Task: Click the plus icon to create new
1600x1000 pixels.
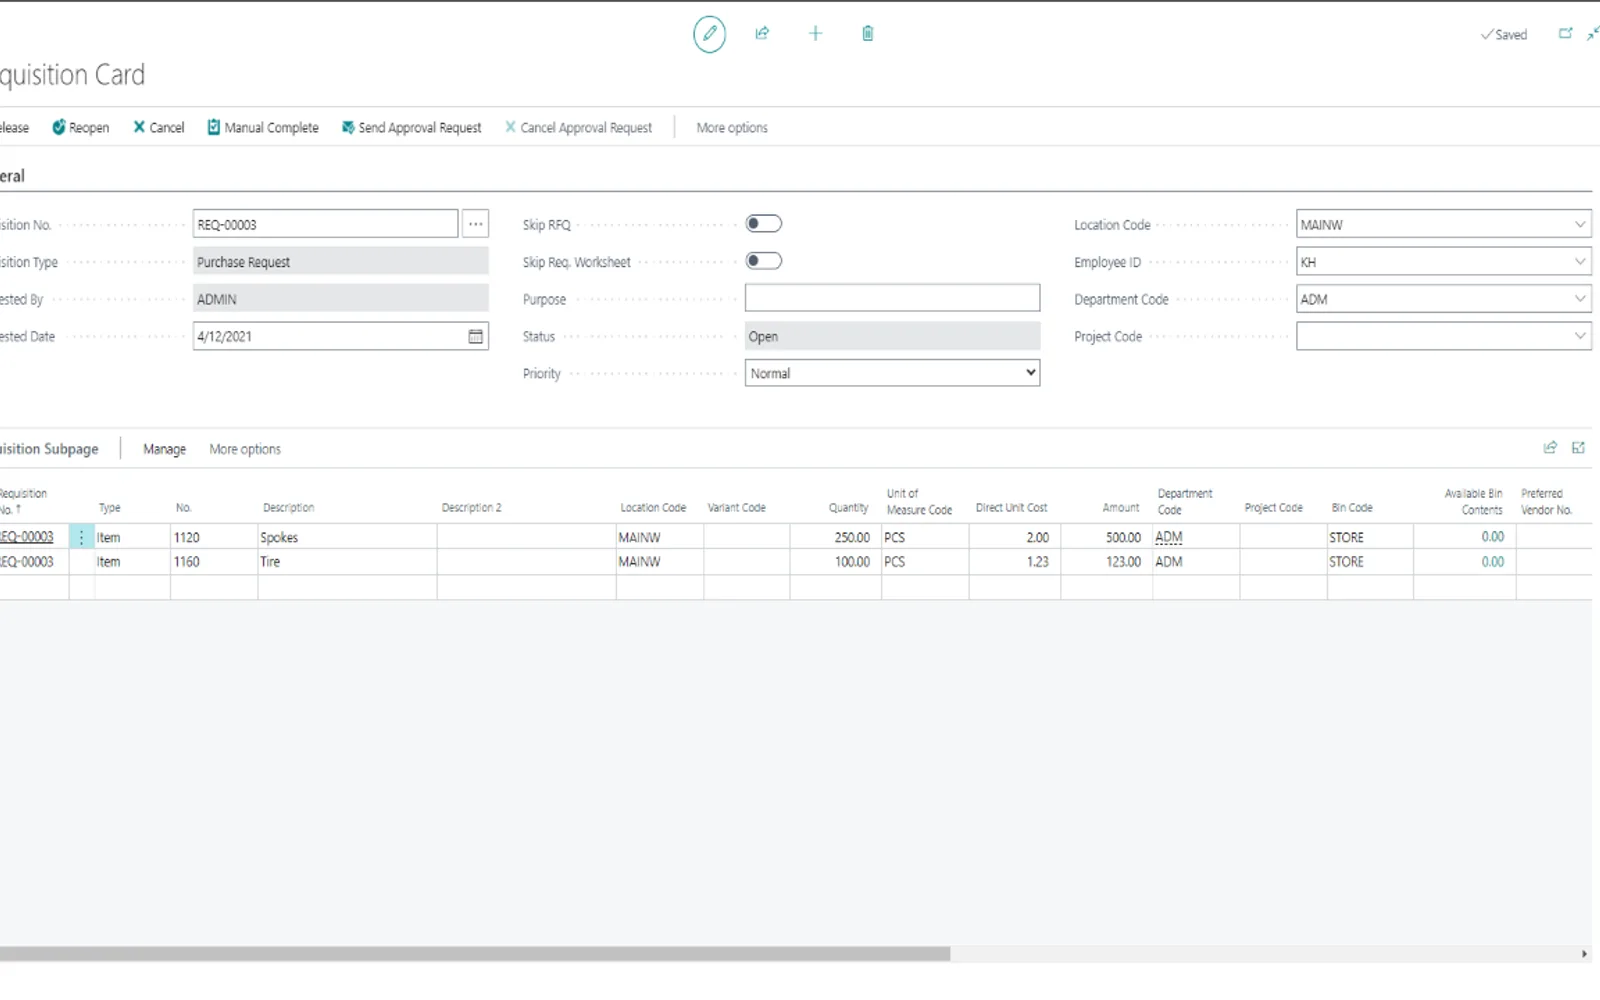Action: click(815, 33)
